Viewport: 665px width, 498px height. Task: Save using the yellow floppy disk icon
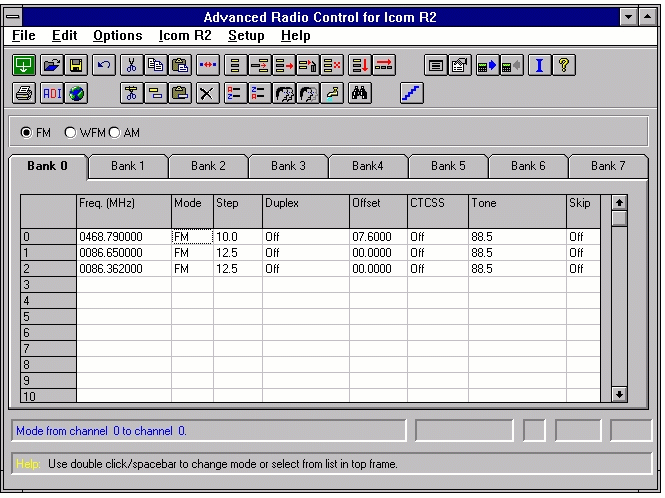pos(76,65)
